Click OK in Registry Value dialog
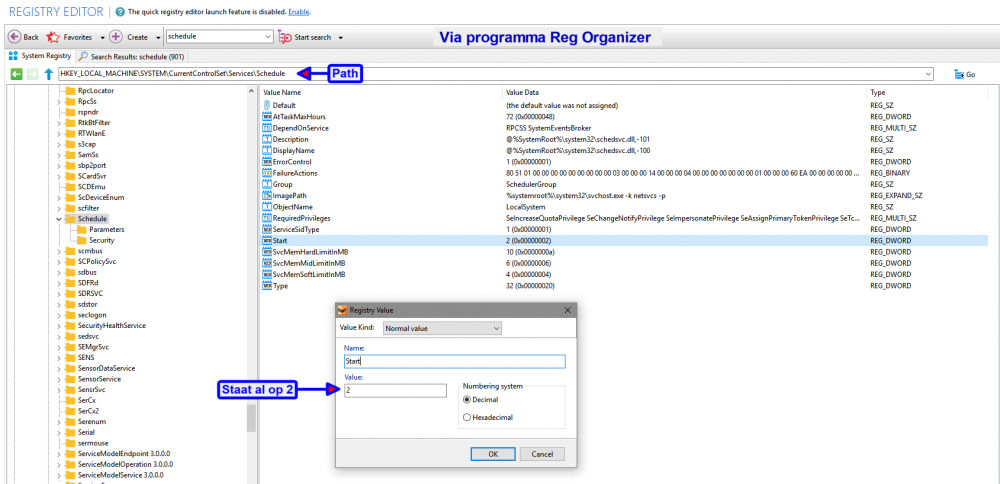The width and height of the screenshot is (1000, 484). point(493,454)
